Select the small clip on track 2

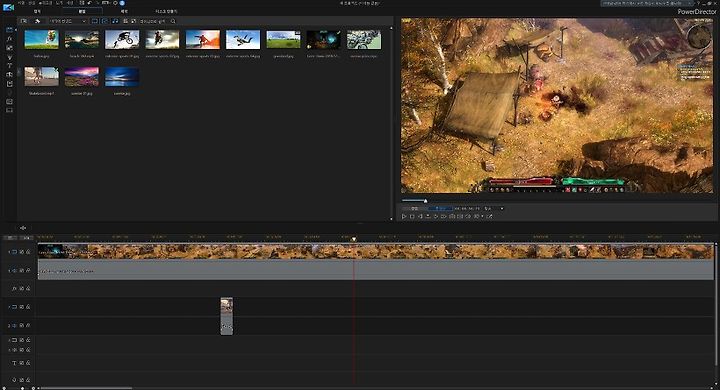click(x=226, y=316)
